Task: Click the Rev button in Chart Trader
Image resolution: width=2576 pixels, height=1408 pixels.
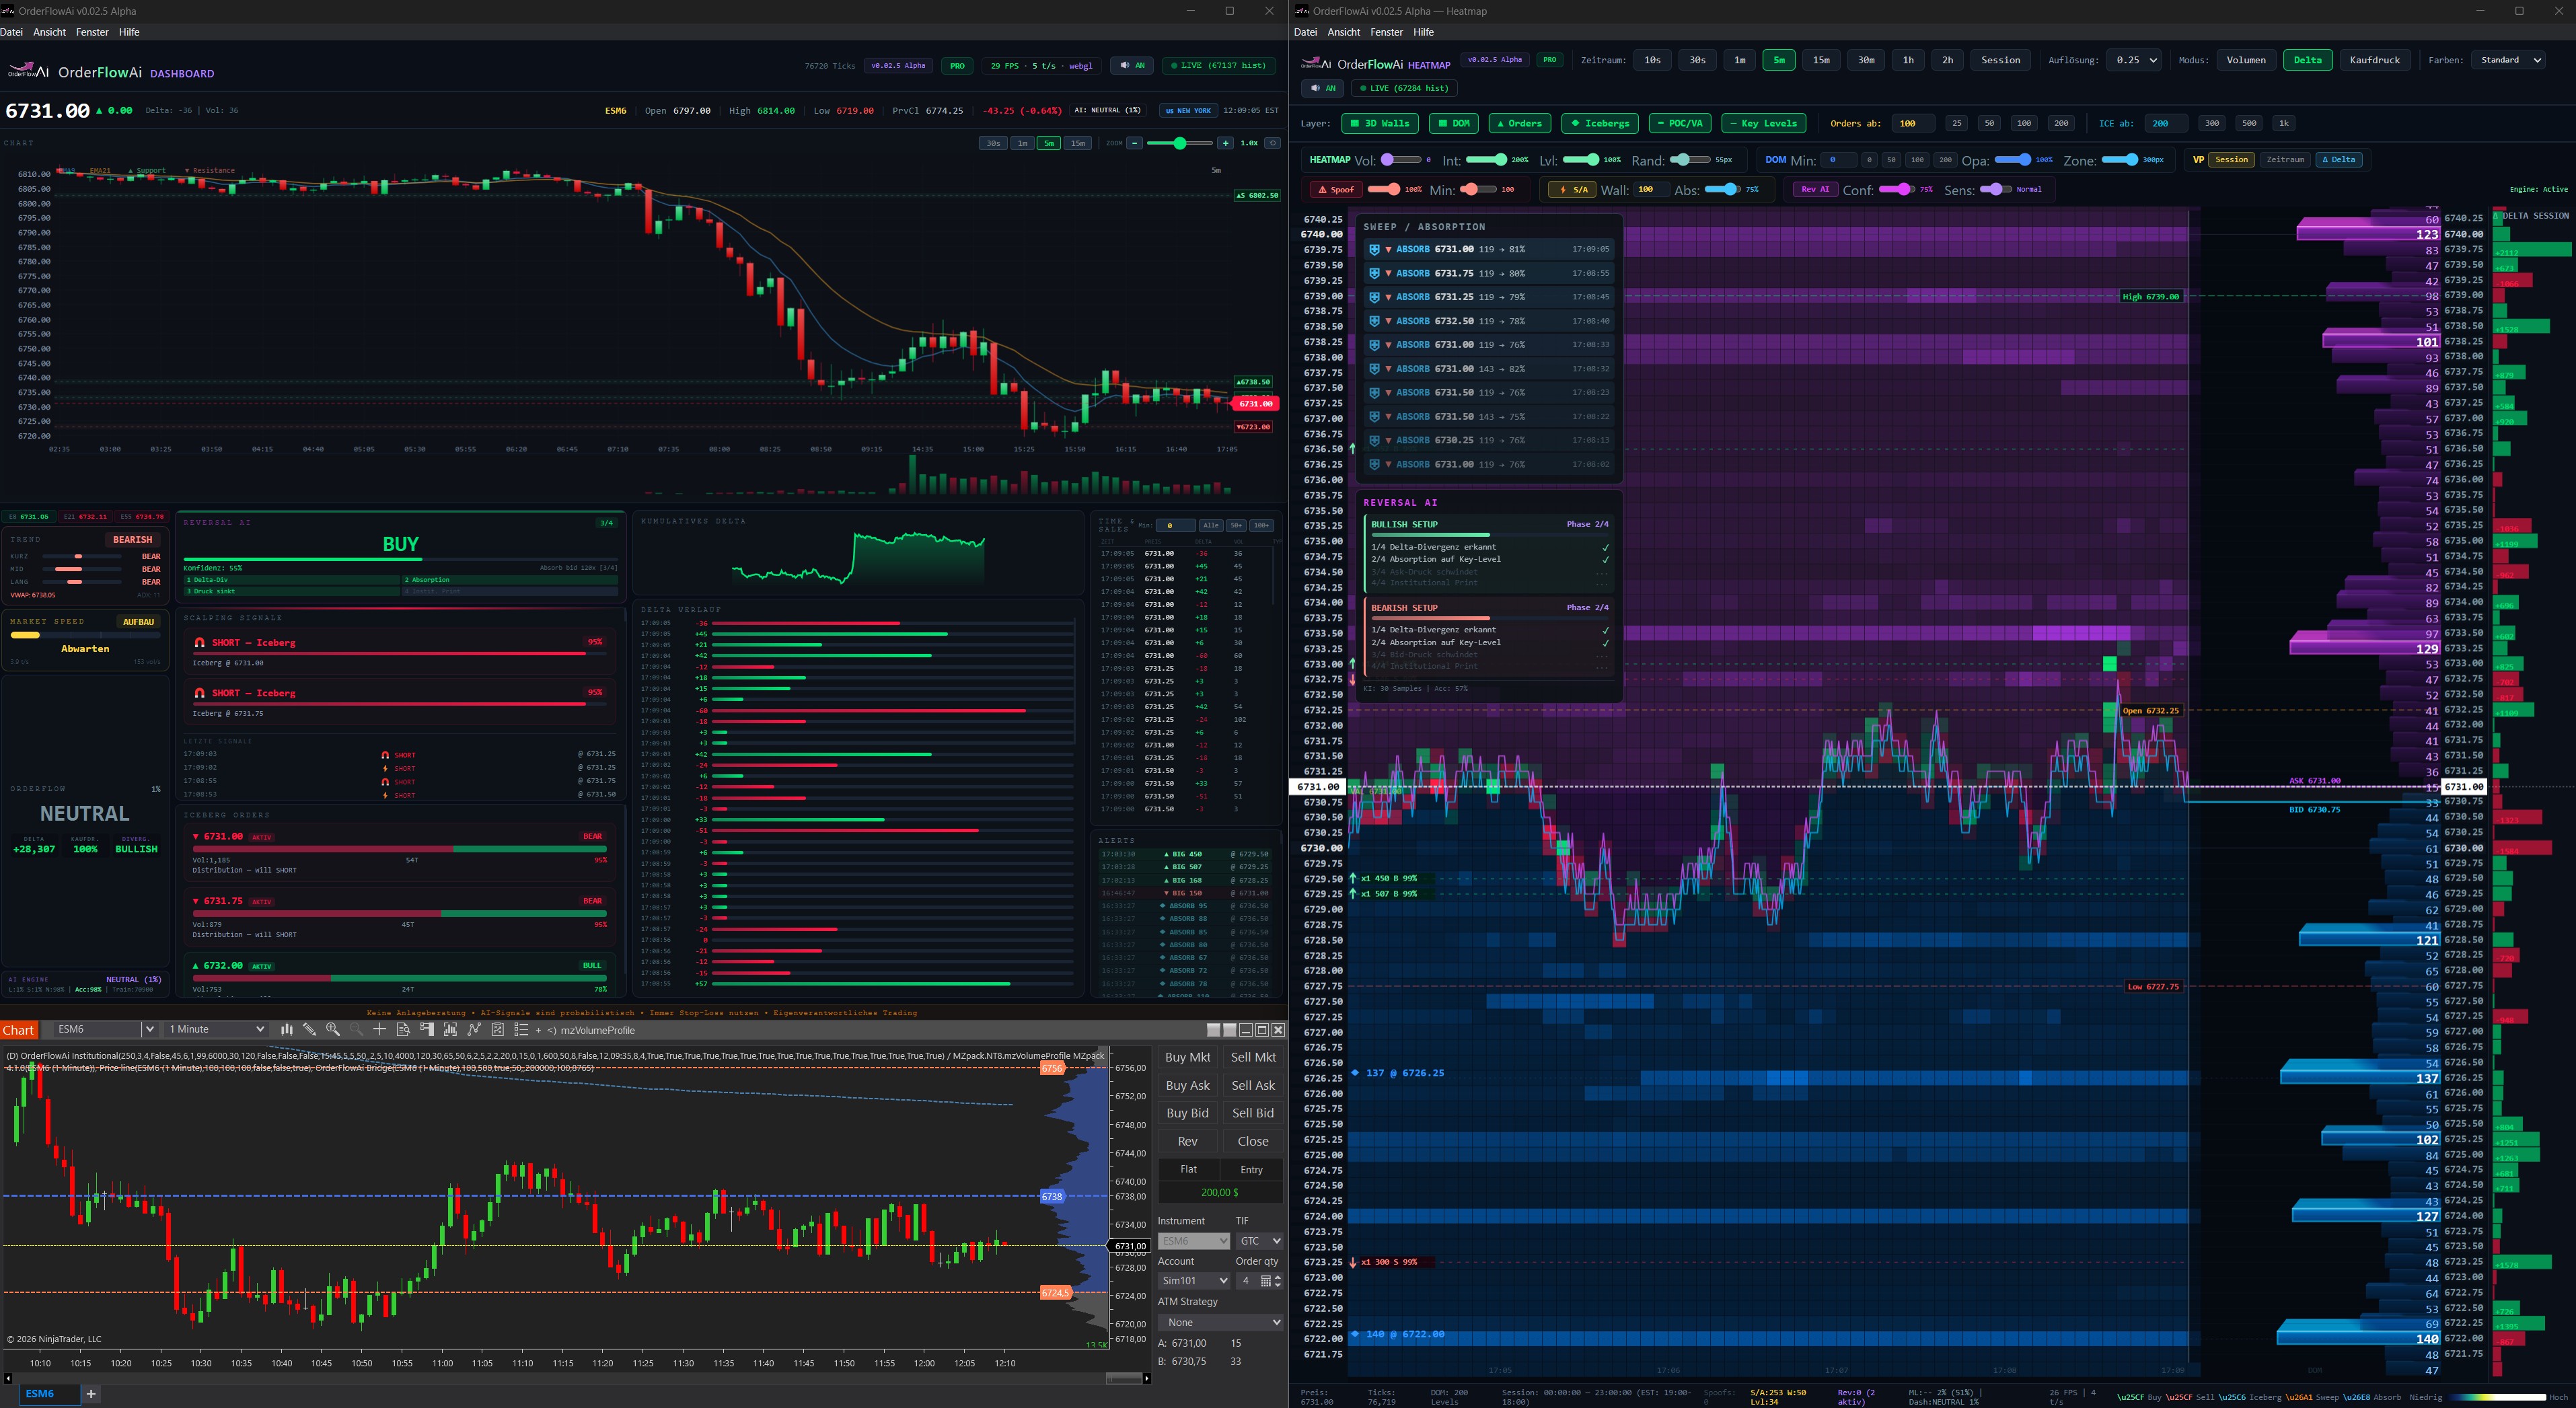Action: point(1188,1141)
